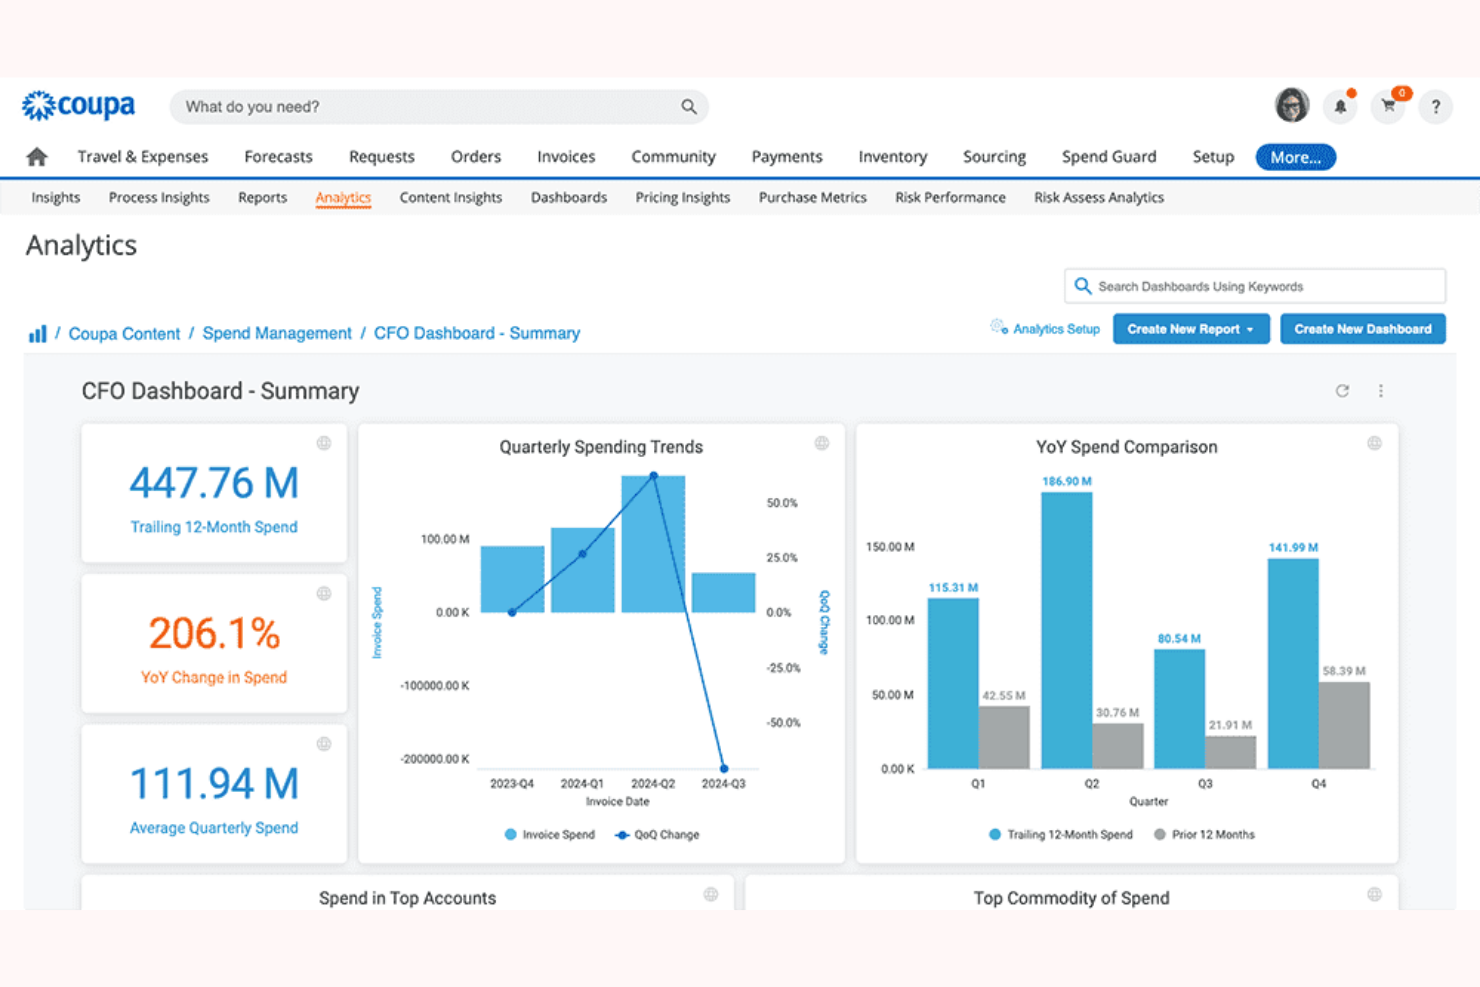1480x987 pixels.
Task: Click the help question mark icon
Action: [x=1436, y=106]
